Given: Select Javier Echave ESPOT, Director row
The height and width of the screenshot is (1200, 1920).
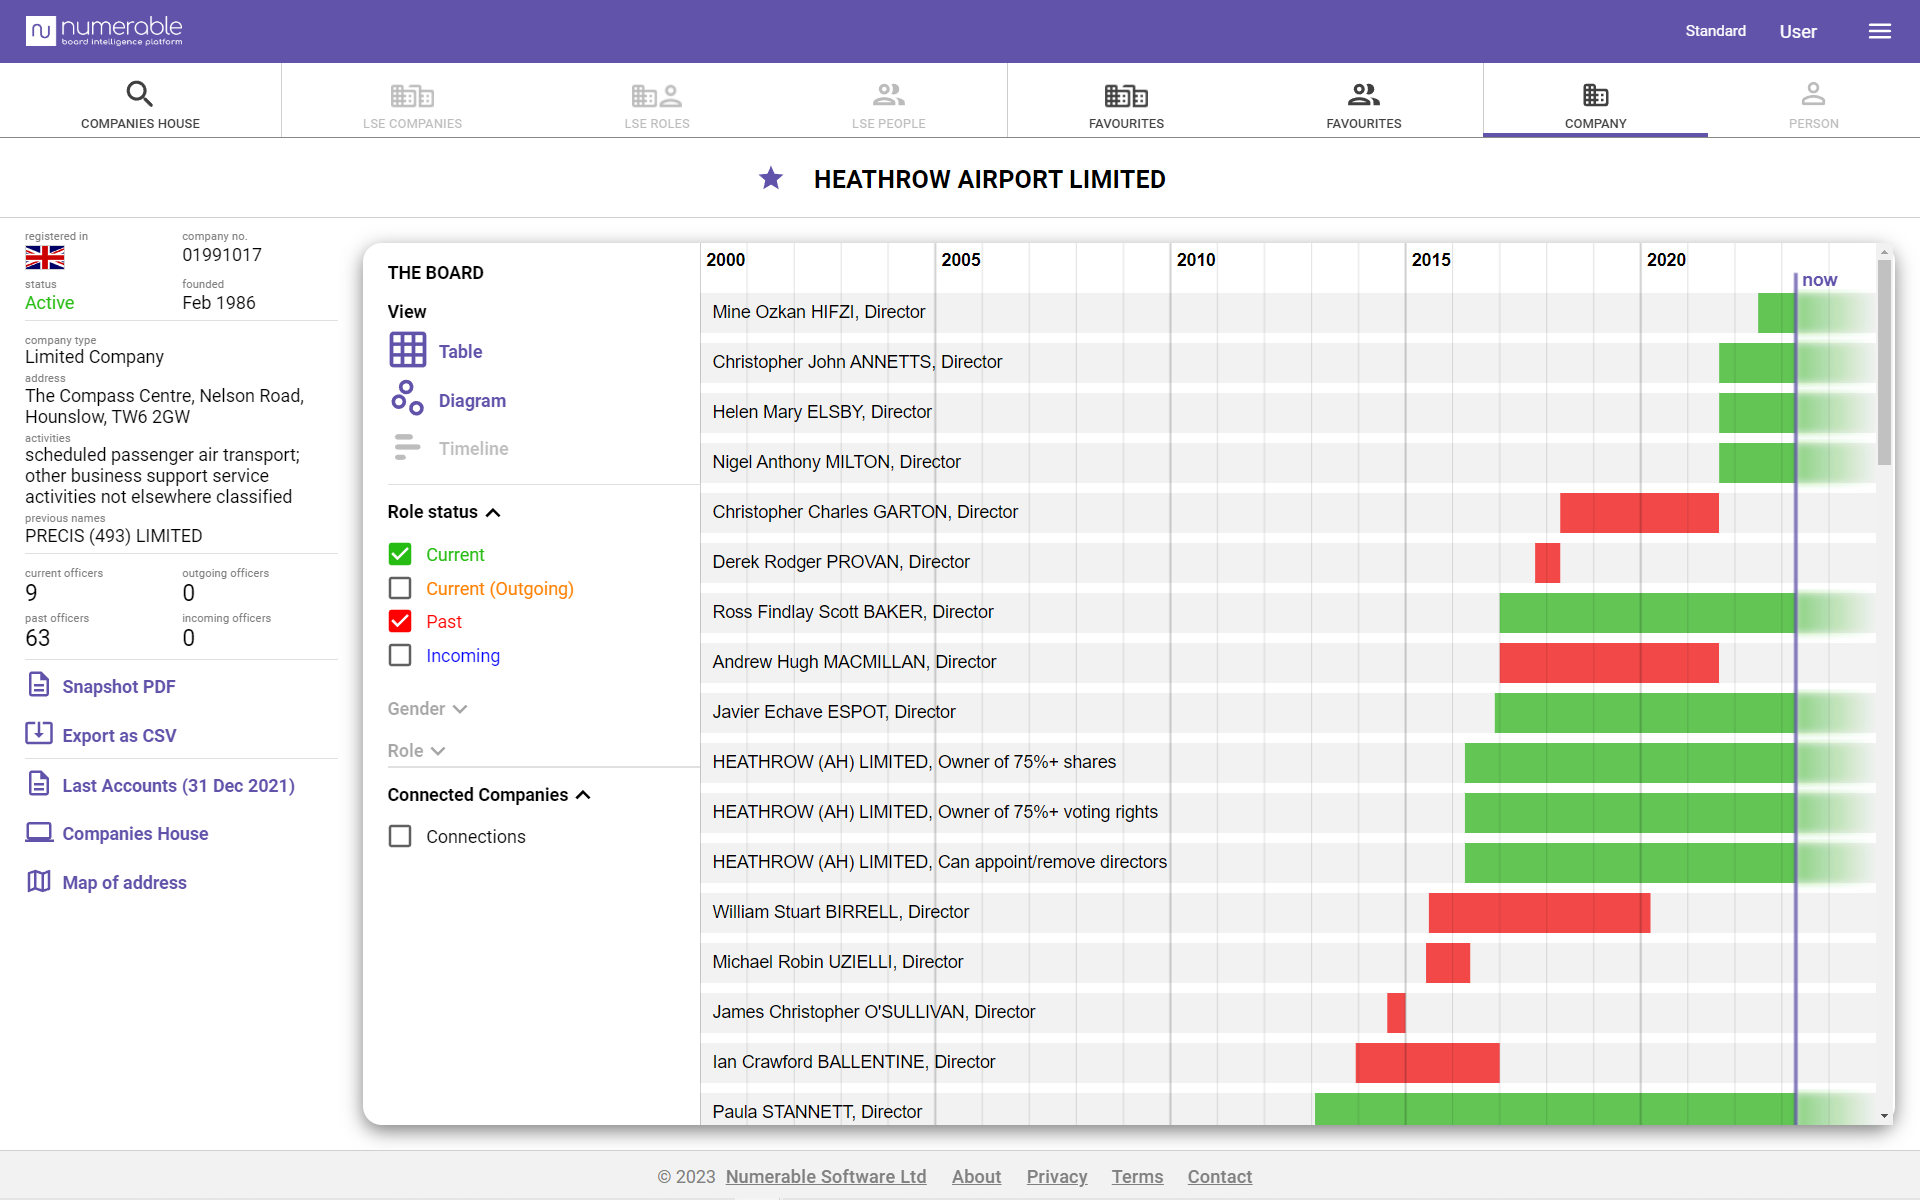Looking at the screenshot, I should coord(1288,713).
